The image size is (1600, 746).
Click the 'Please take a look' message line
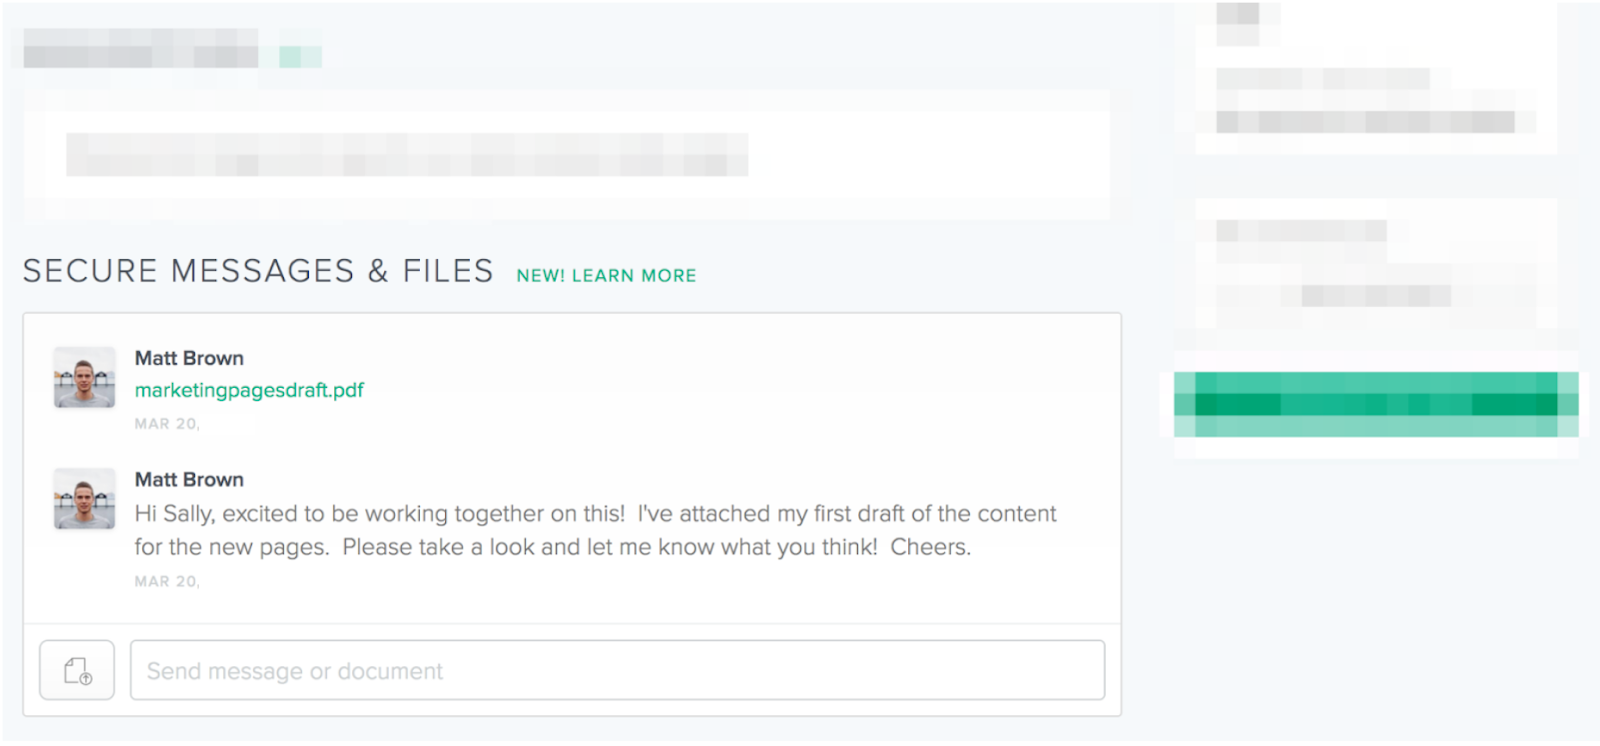click(x=553, y=547)
